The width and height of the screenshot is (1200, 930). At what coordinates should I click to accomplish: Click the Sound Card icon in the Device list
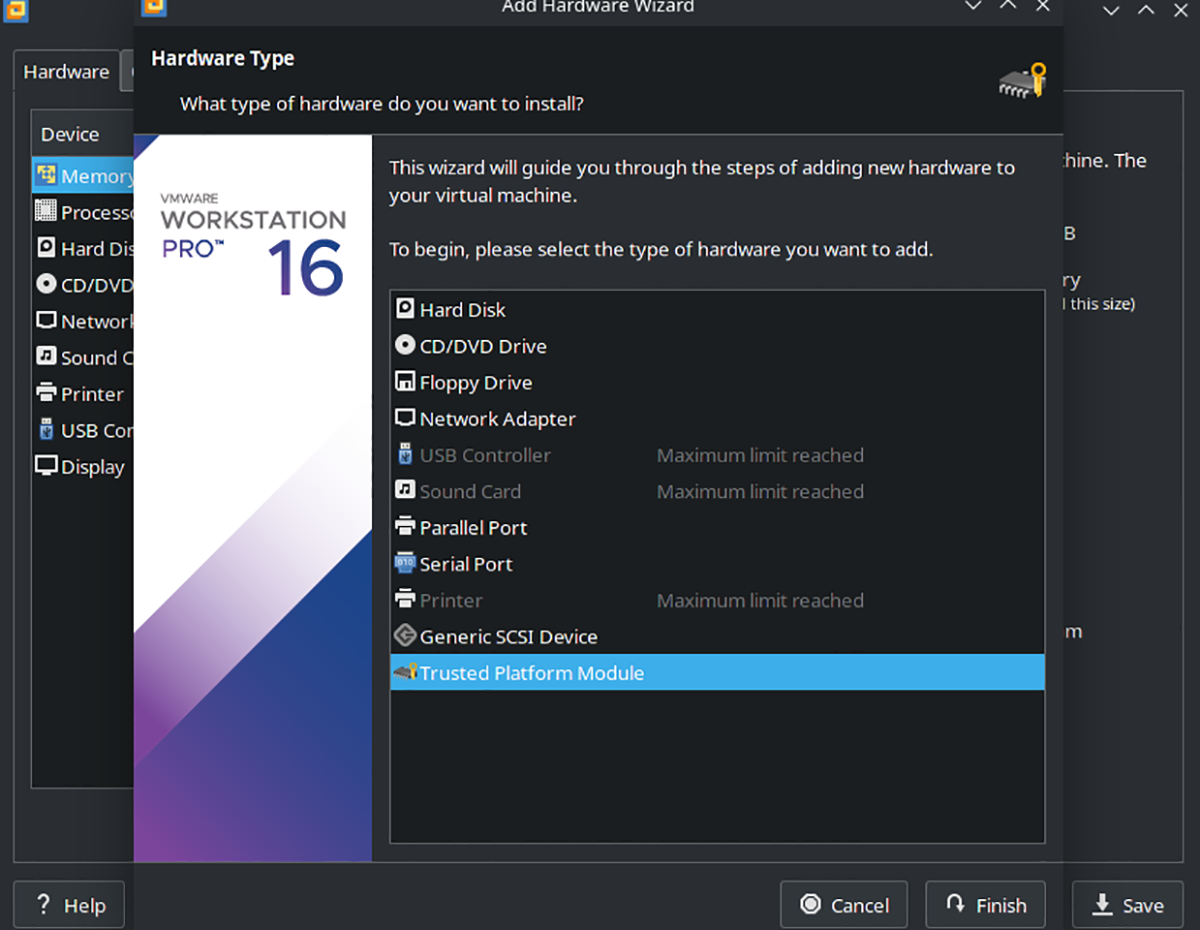click(46, 356)
